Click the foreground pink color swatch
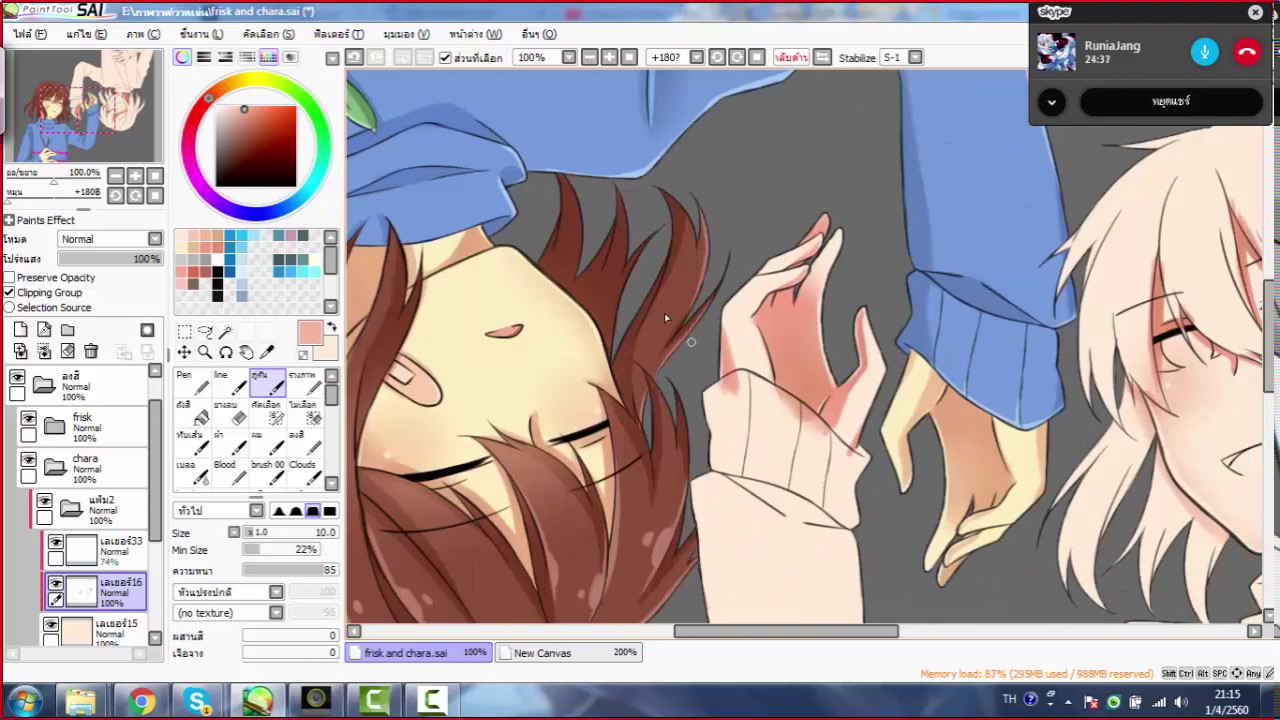Image resolution: width=1280 pixels, height=720 pixels. point(309,334)
